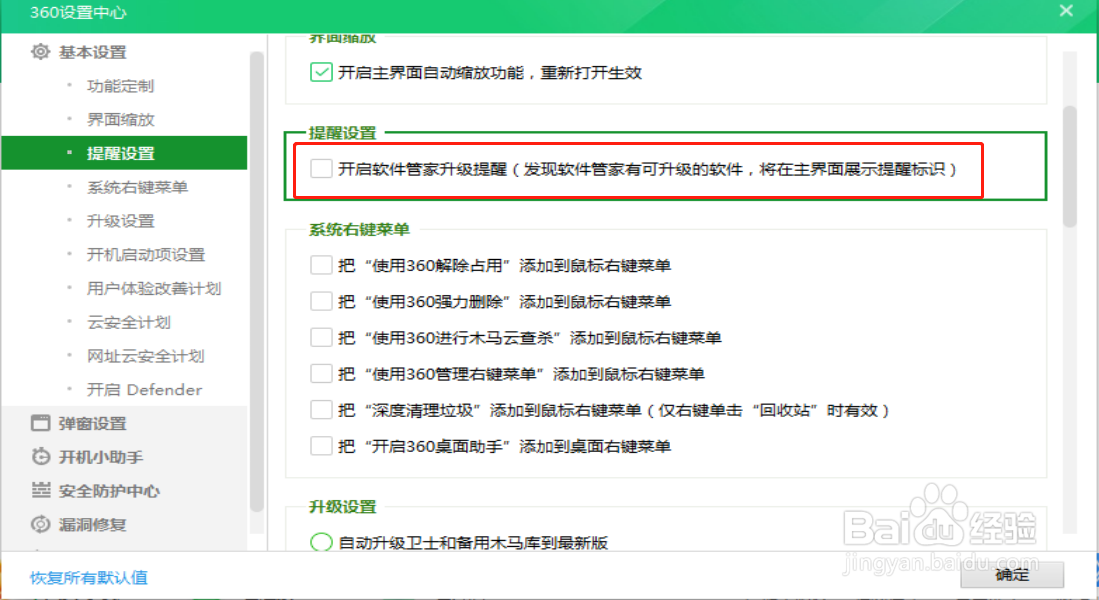Check “使用360强力删除” right-click menu option
Viewport: 1099px width, 600px height.
pos(321,301)
